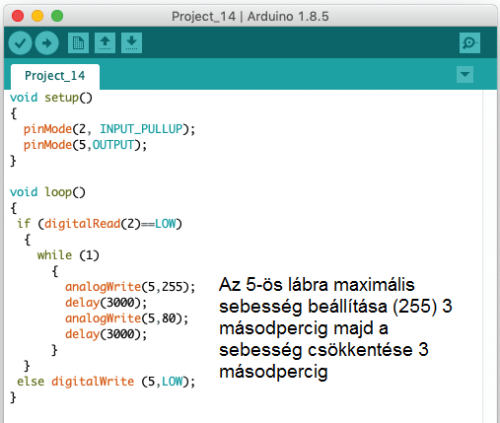Create a new sketch with page icon
The width and height of the screenshot is (500, 423).
(78, 43)
